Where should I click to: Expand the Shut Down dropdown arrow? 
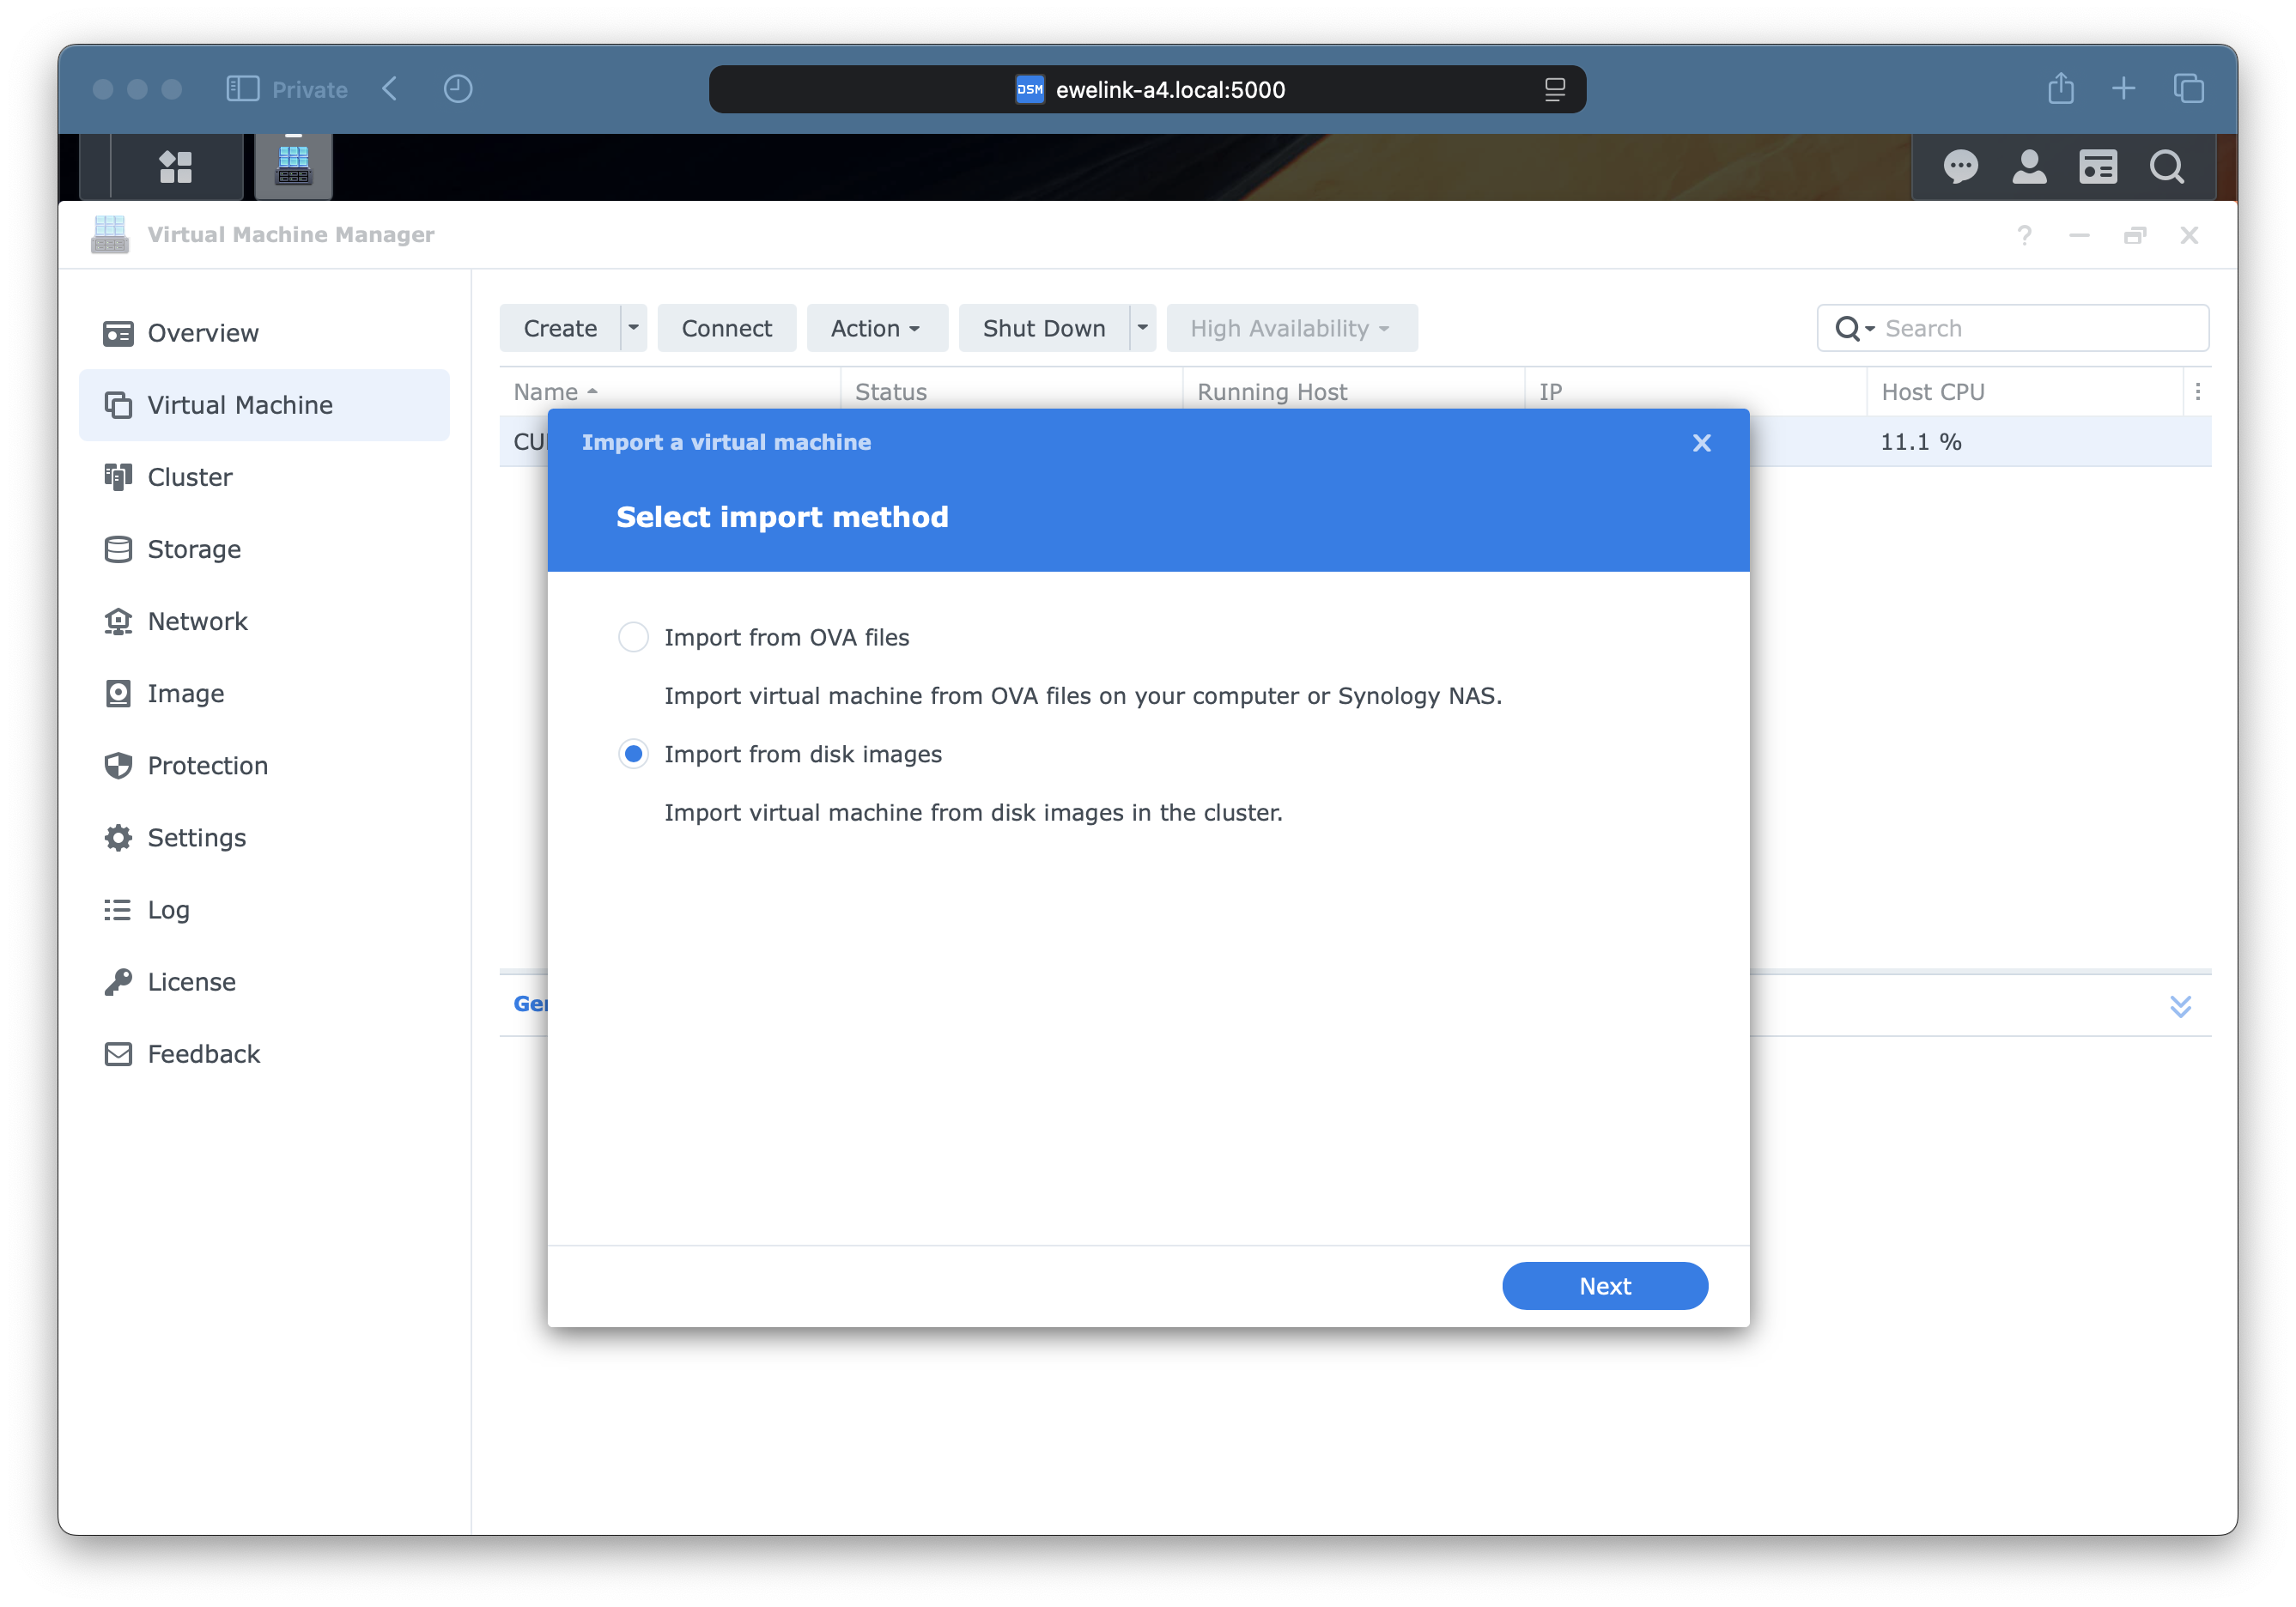click(1142, 328)
